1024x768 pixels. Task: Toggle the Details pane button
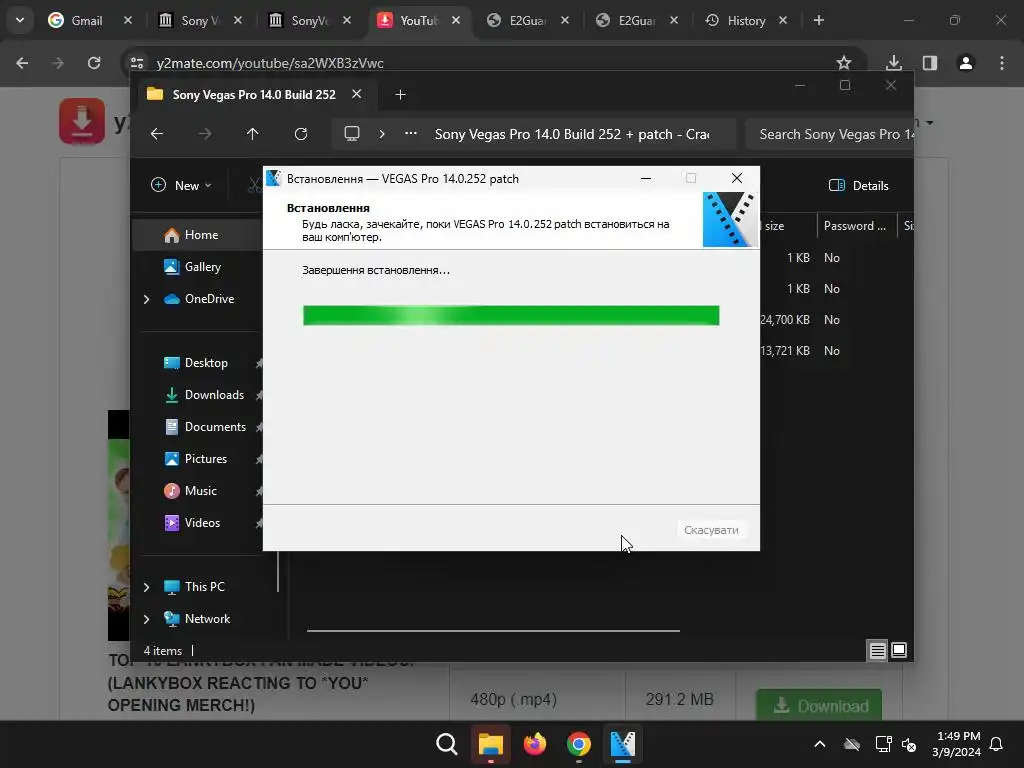(x=858, y=185)
